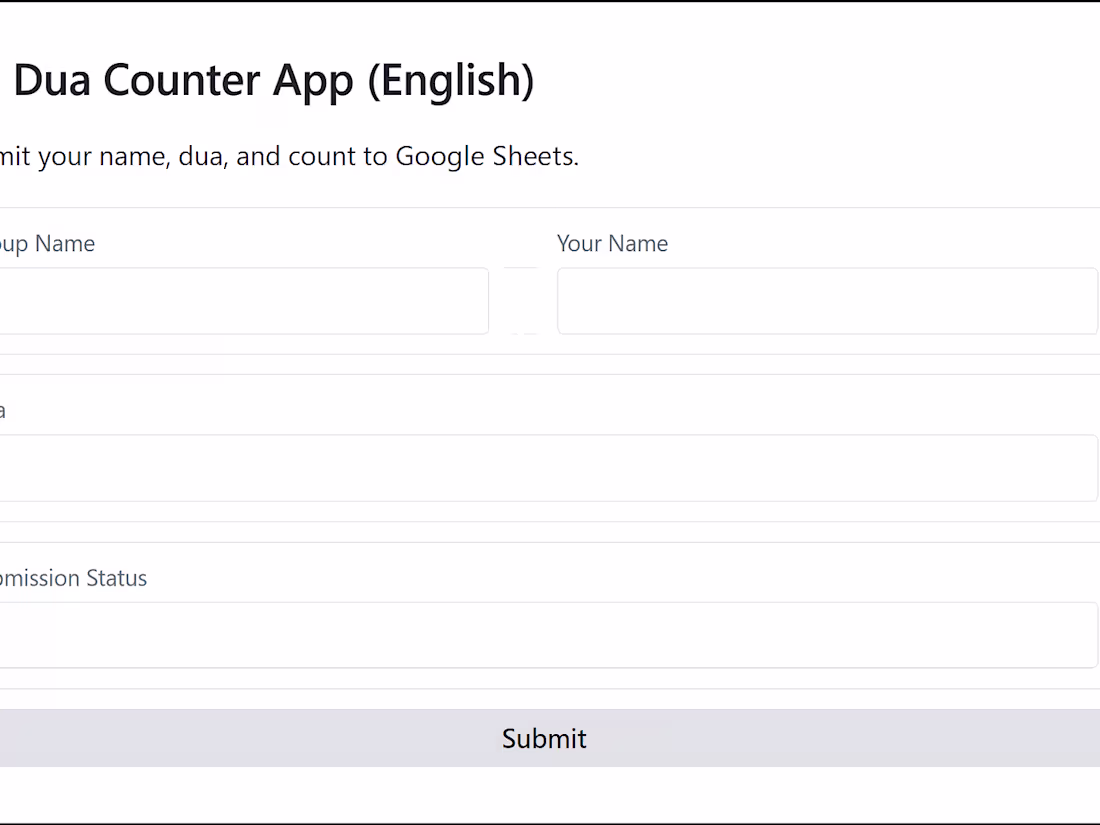
Task: Click Submit to send form data
Action: pos(544,738)
